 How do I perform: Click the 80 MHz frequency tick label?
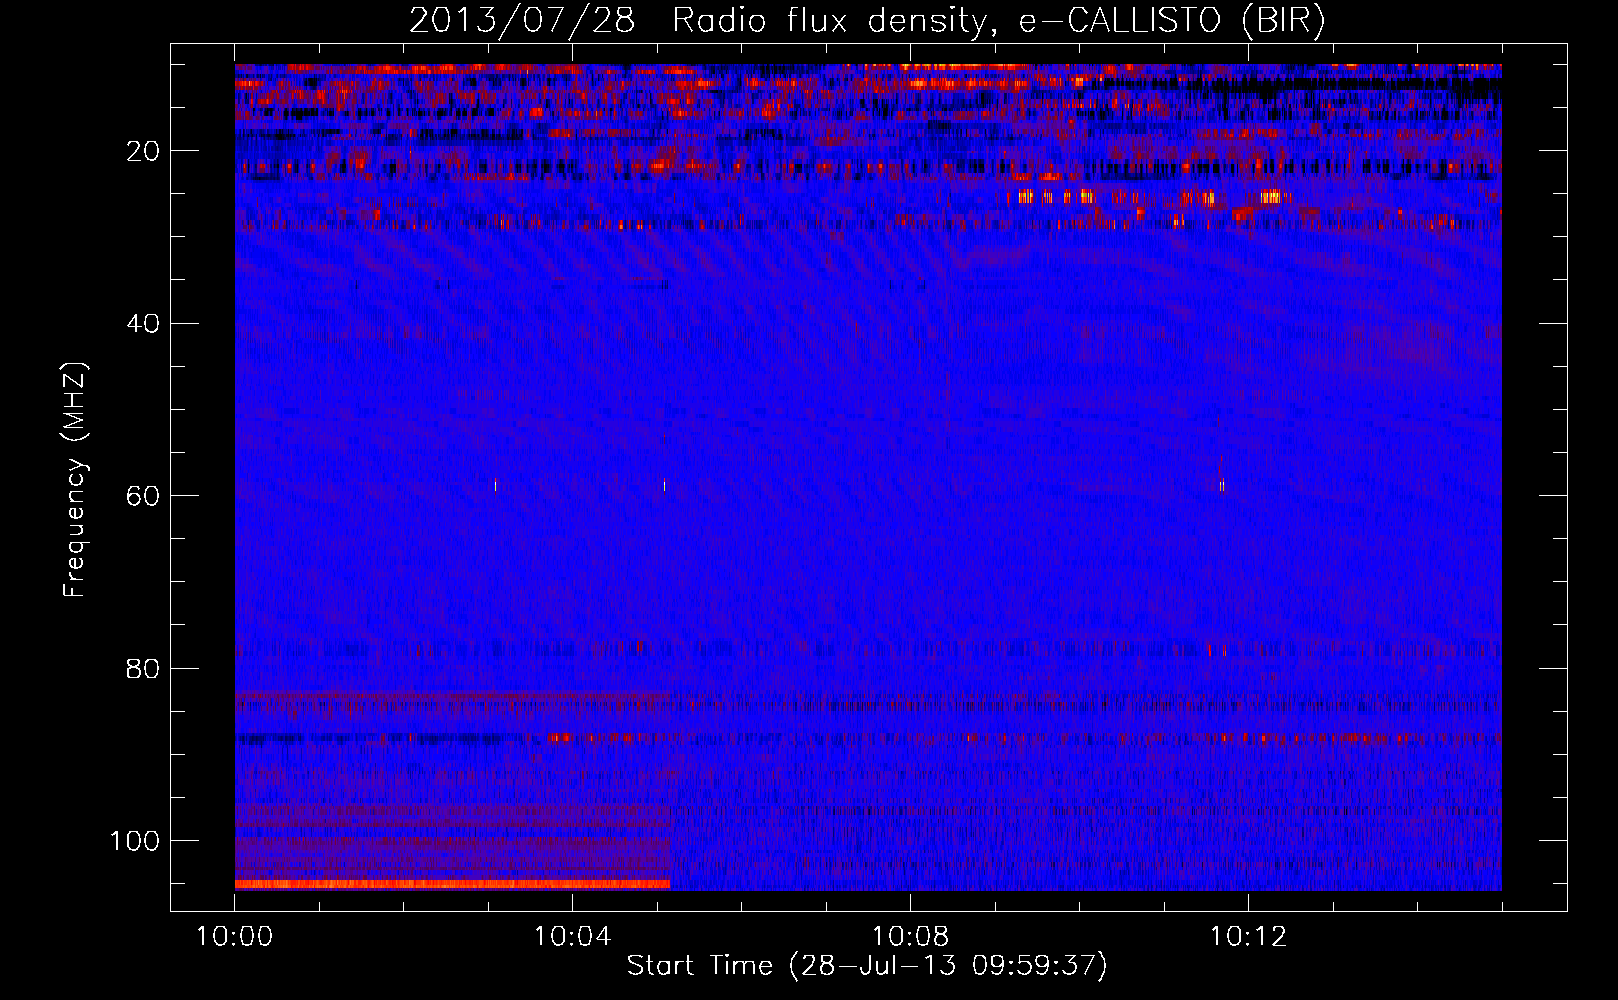click(143, 668)
